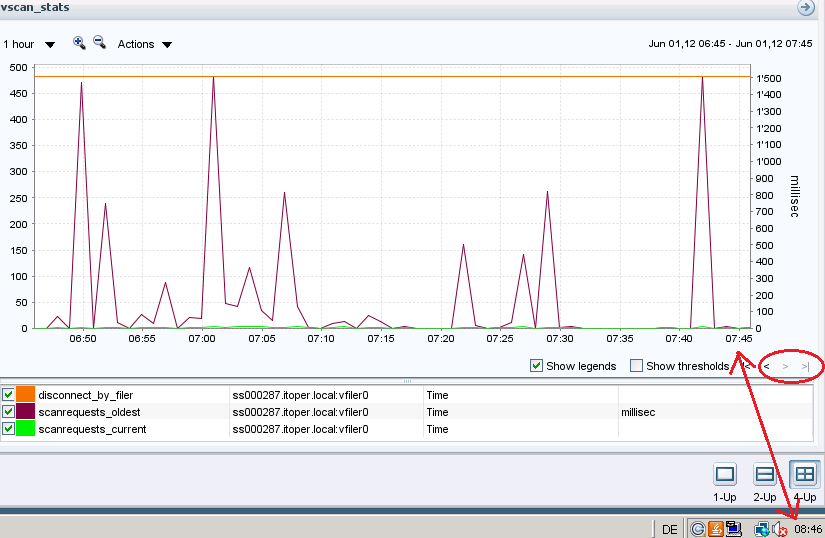The image size is (825, 538).
Task: Zoom out of the chart
Action: click(99, 43)
